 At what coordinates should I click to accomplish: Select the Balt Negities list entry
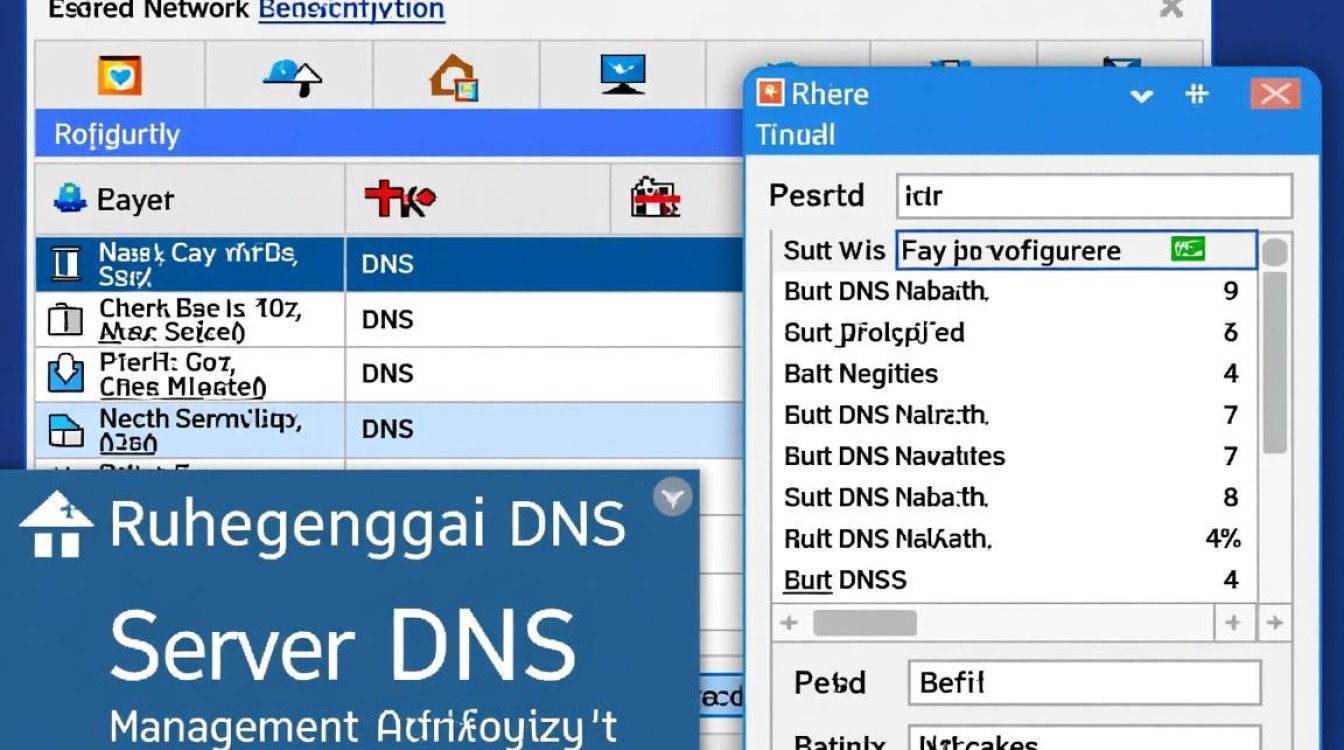[x=861, y=374]
